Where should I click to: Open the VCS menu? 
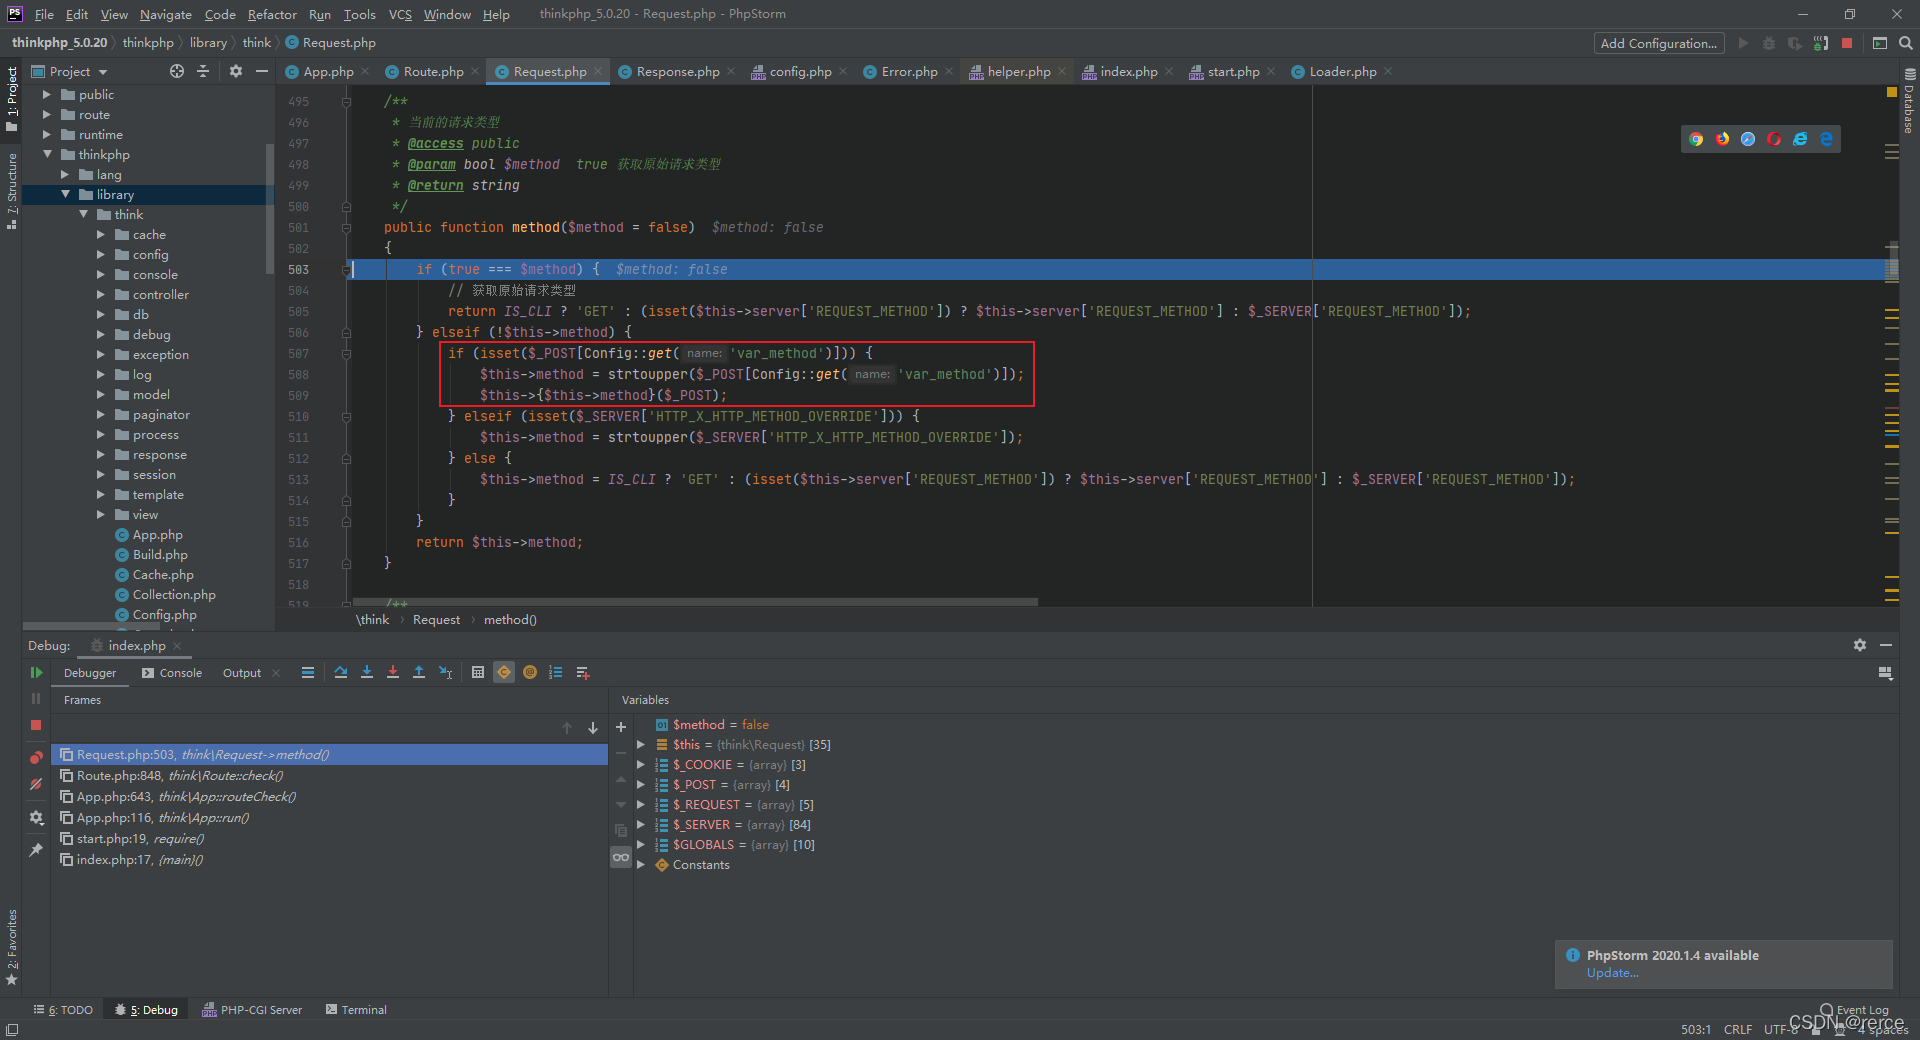coord(400,14)
